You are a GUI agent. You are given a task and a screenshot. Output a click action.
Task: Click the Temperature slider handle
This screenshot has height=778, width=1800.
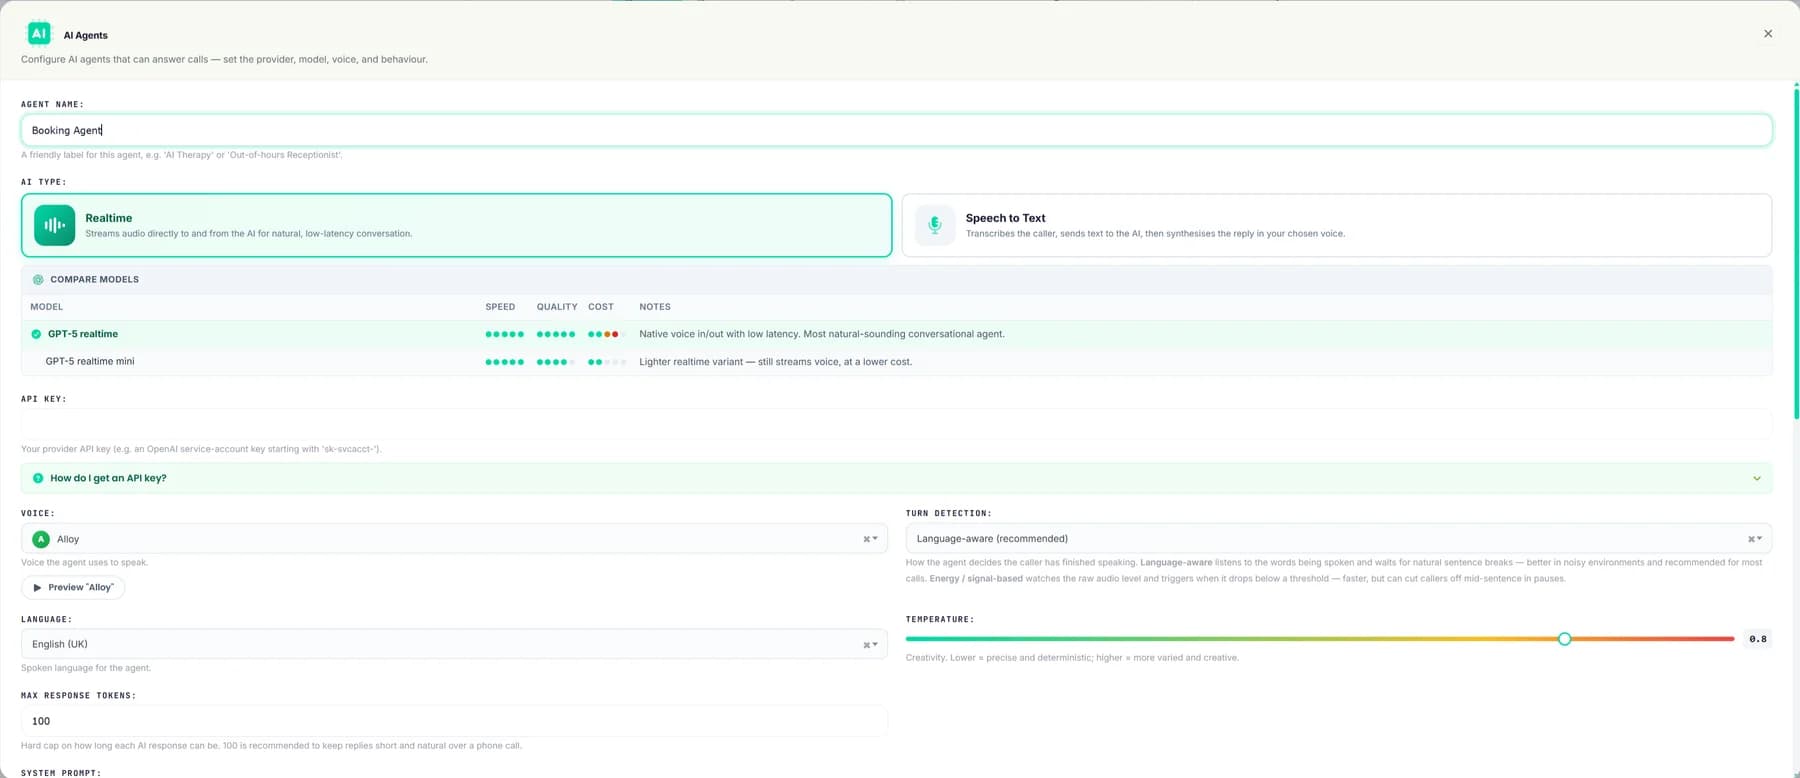(1564, 639)
